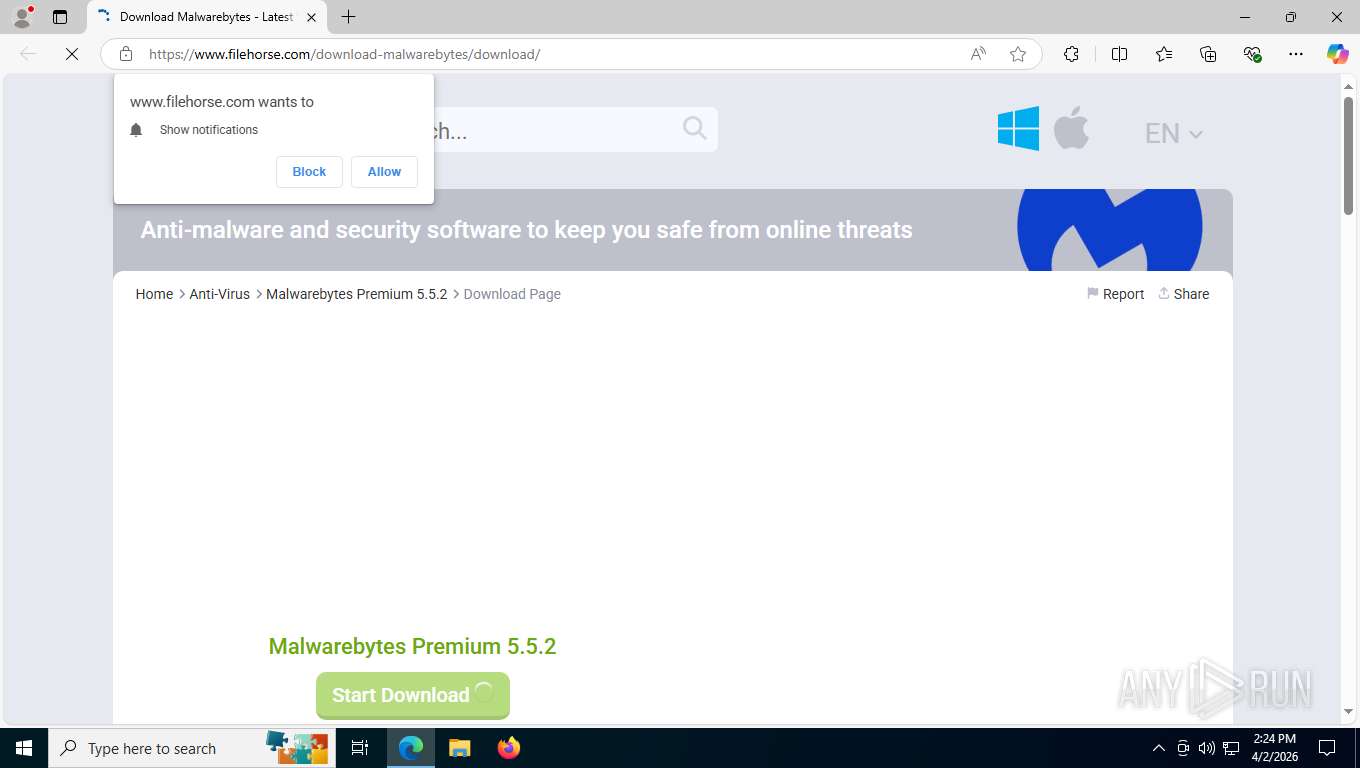Screen dimensions: 1360x768
Task: Switch to Microsoft Edge in taskbar
Action: (411, 748)
